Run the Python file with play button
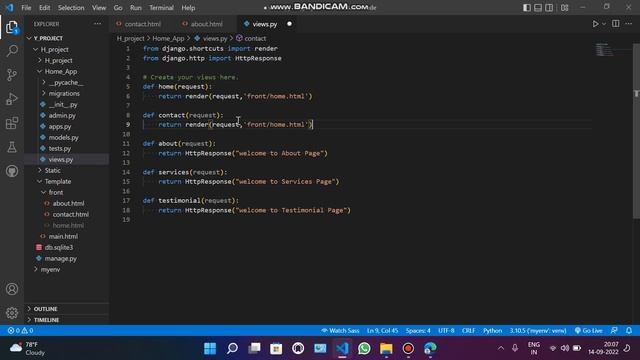 595,24
